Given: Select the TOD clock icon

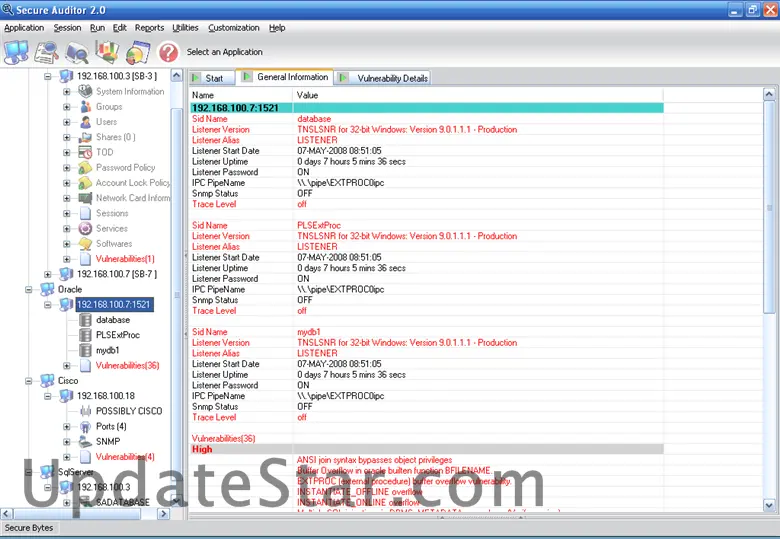Looking at the screenshot, I should click(86, 152).
